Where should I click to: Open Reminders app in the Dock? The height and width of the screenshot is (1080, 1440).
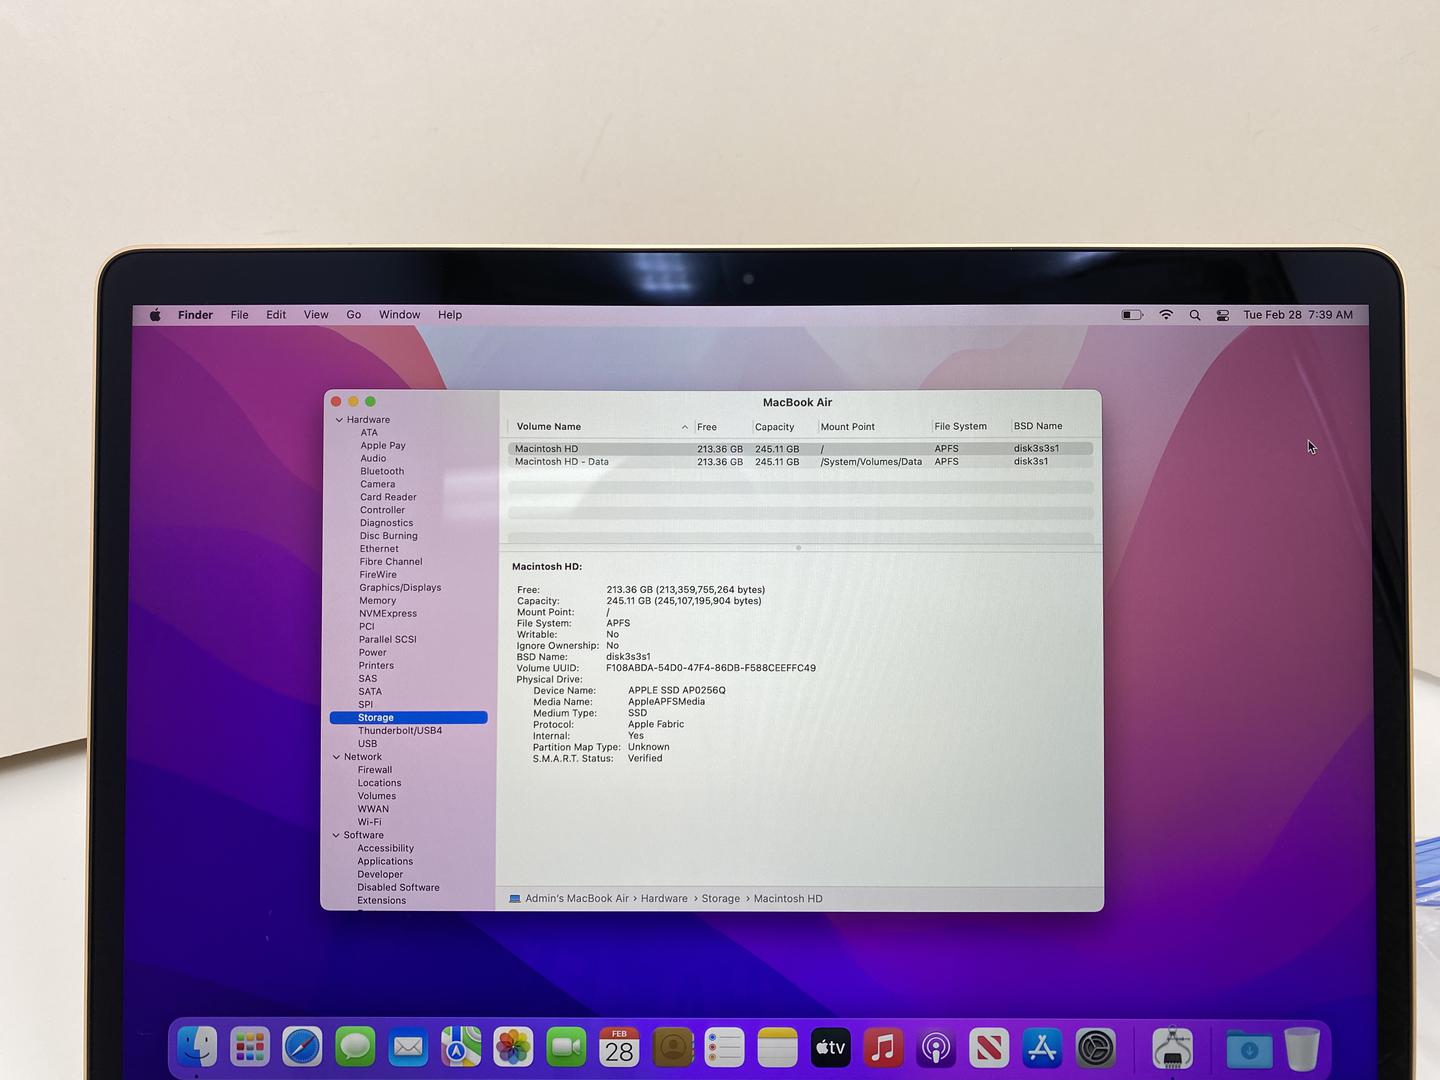724,1047
